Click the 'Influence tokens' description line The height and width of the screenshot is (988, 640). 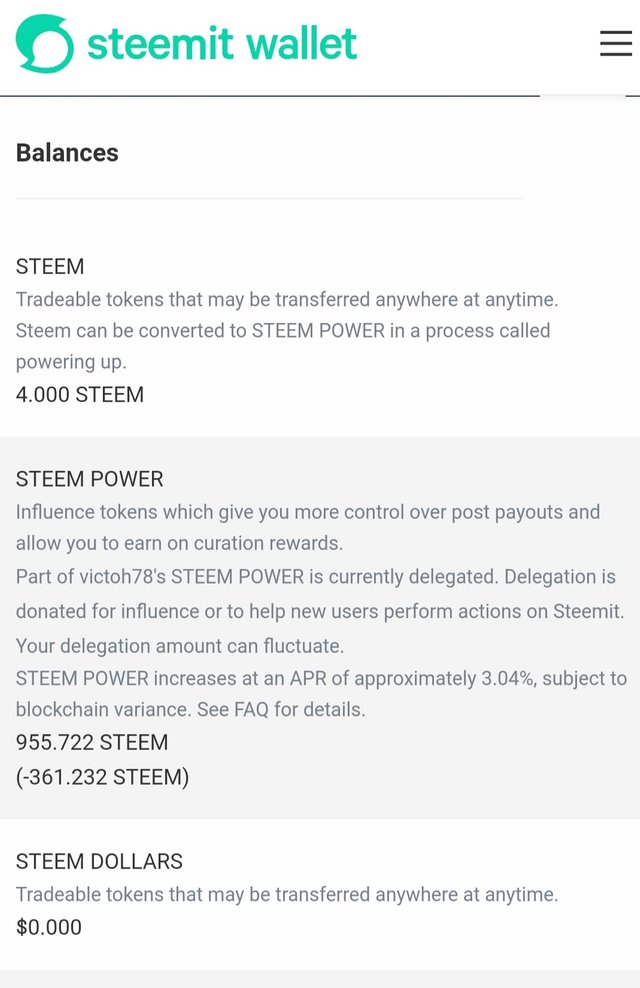(x=307, y=512)
